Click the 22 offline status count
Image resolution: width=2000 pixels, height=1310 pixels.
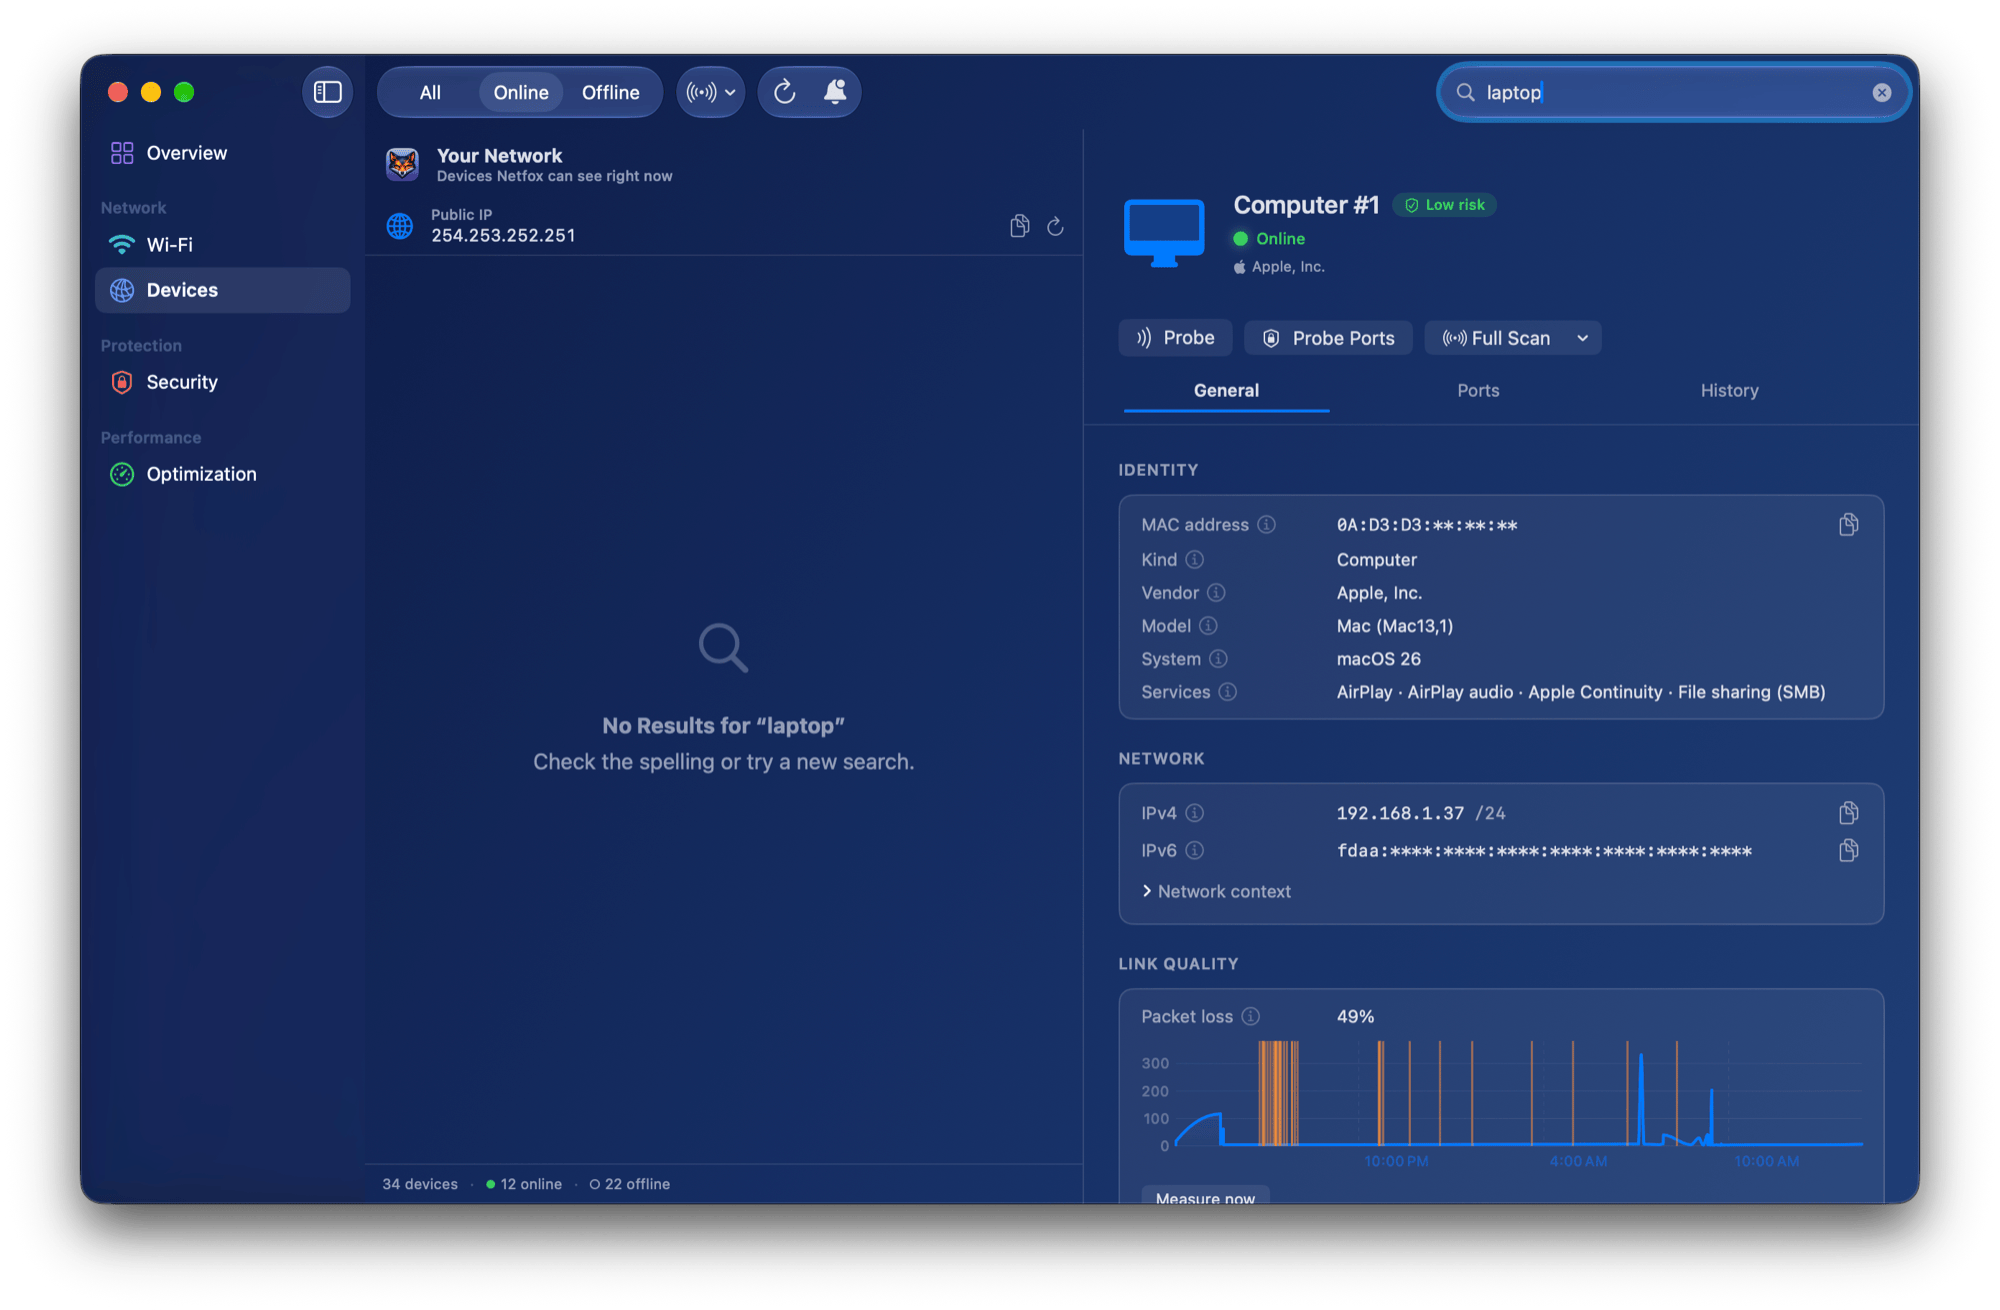[630, 1184]
